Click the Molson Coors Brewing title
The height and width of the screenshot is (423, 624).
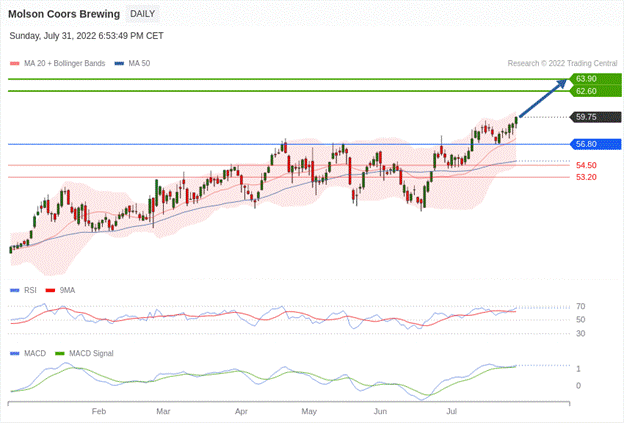pos(64,14)
